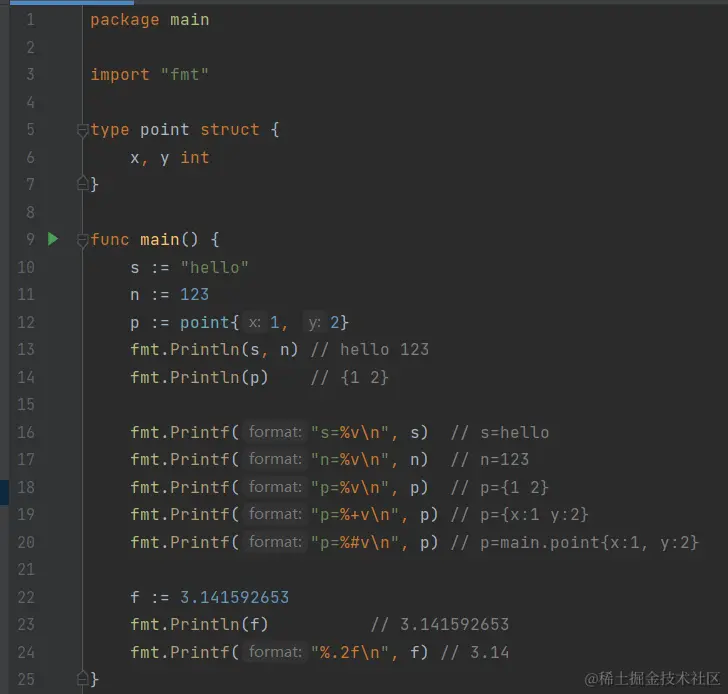Click the "fmt" import string

185,74
